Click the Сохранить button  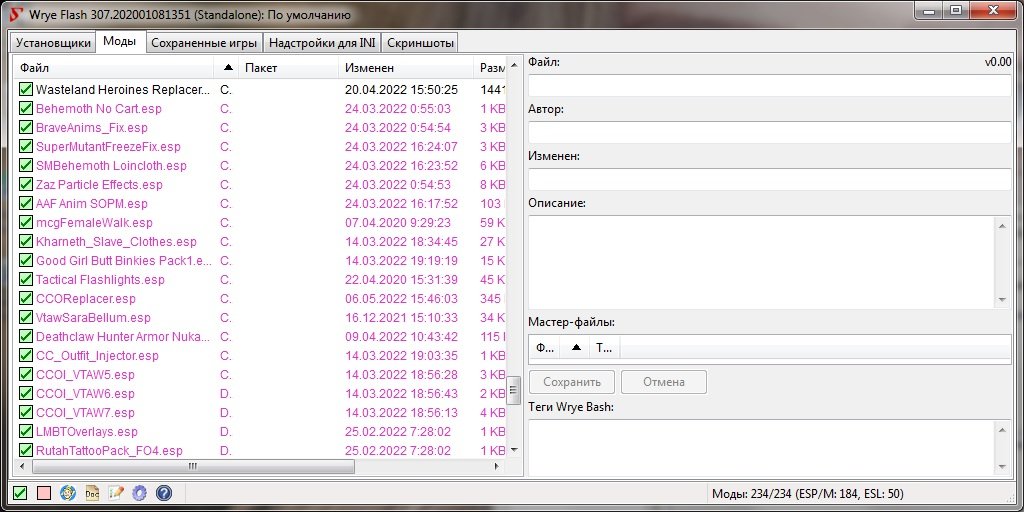coord(573,382)
